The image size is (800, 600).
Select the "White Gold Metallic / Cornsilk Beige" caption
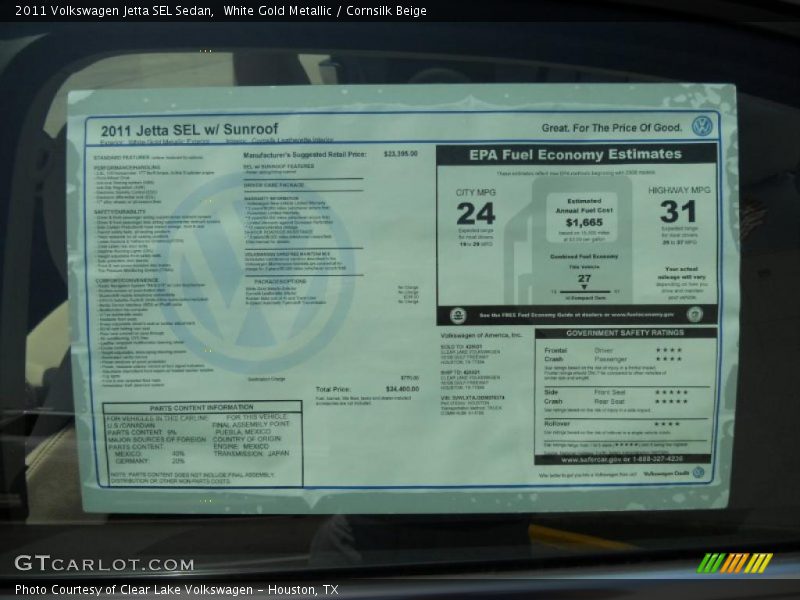(x=325, y=11)
